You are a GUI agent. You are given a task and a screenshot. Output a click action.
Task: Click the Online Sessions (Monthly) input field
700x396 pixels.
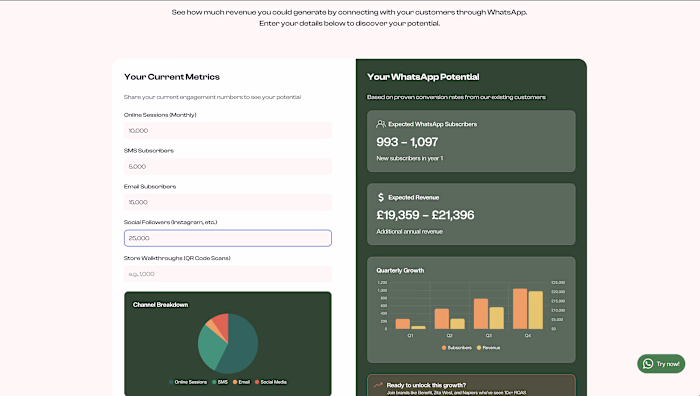(x=228, y=130)
